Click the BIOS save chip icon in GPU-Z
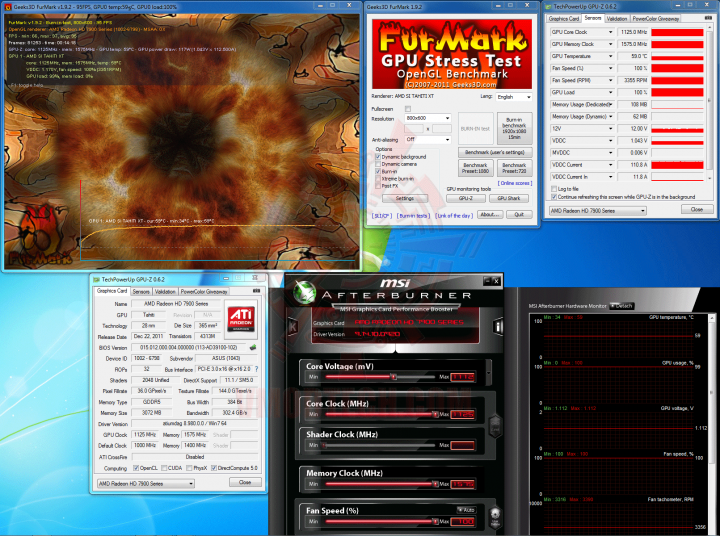This screenshot has width=720, height=536. coord(252,348)
